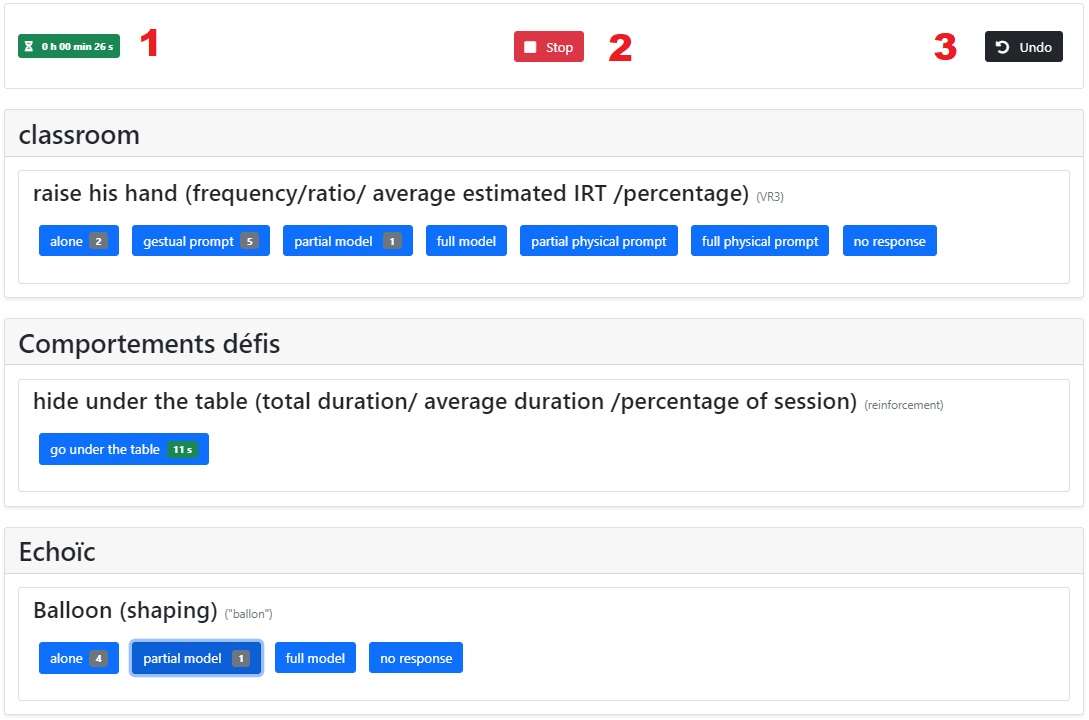
Task: Click the white square stop icon
Action: pyautogui.click(x=530, y=47)
